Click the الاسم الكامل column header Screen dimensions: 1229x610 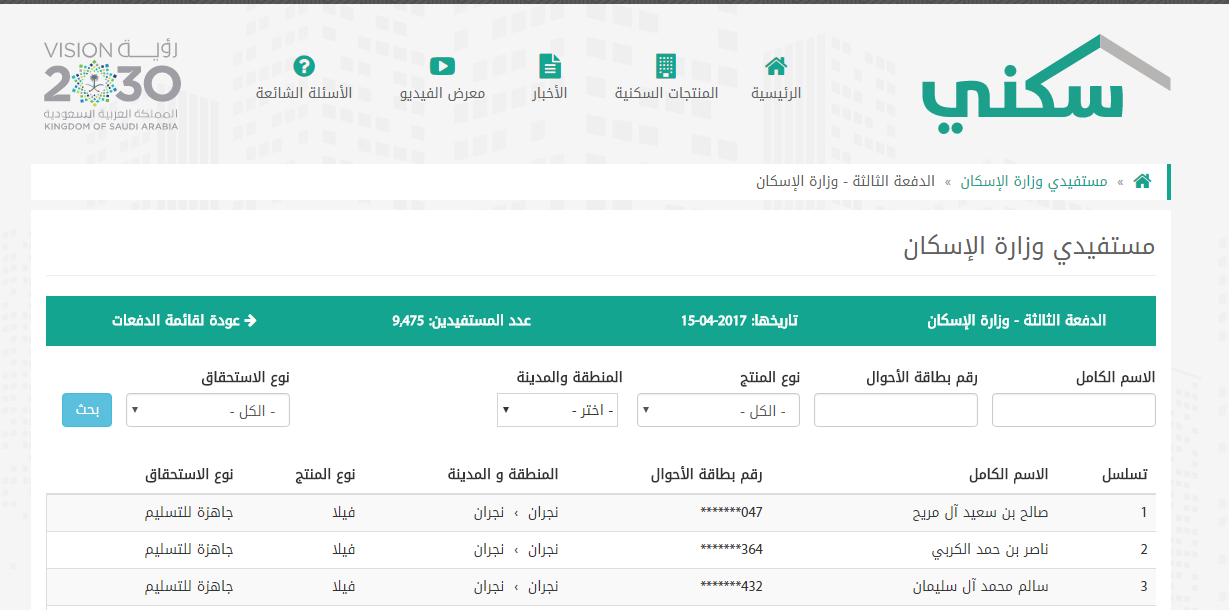pyautogui.click(x=1009, y=473)
